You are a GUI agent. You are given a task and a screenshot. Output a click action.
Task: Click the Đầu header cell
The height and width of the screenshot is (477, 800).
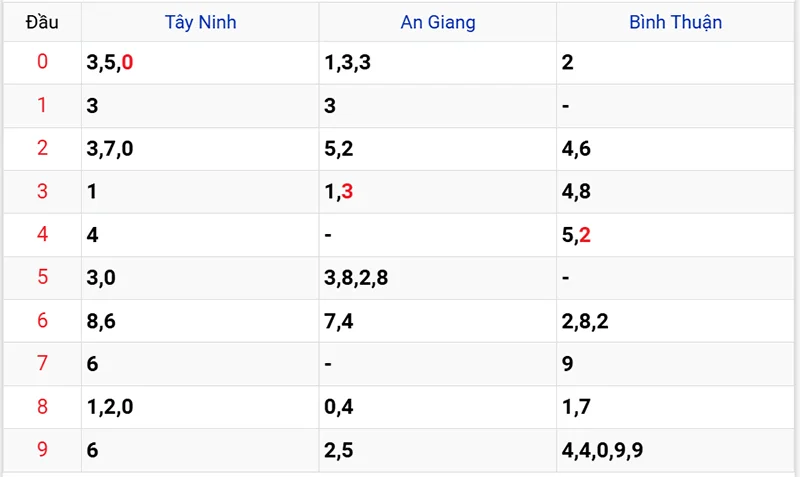pyautogui.click(x=42, y=22)
